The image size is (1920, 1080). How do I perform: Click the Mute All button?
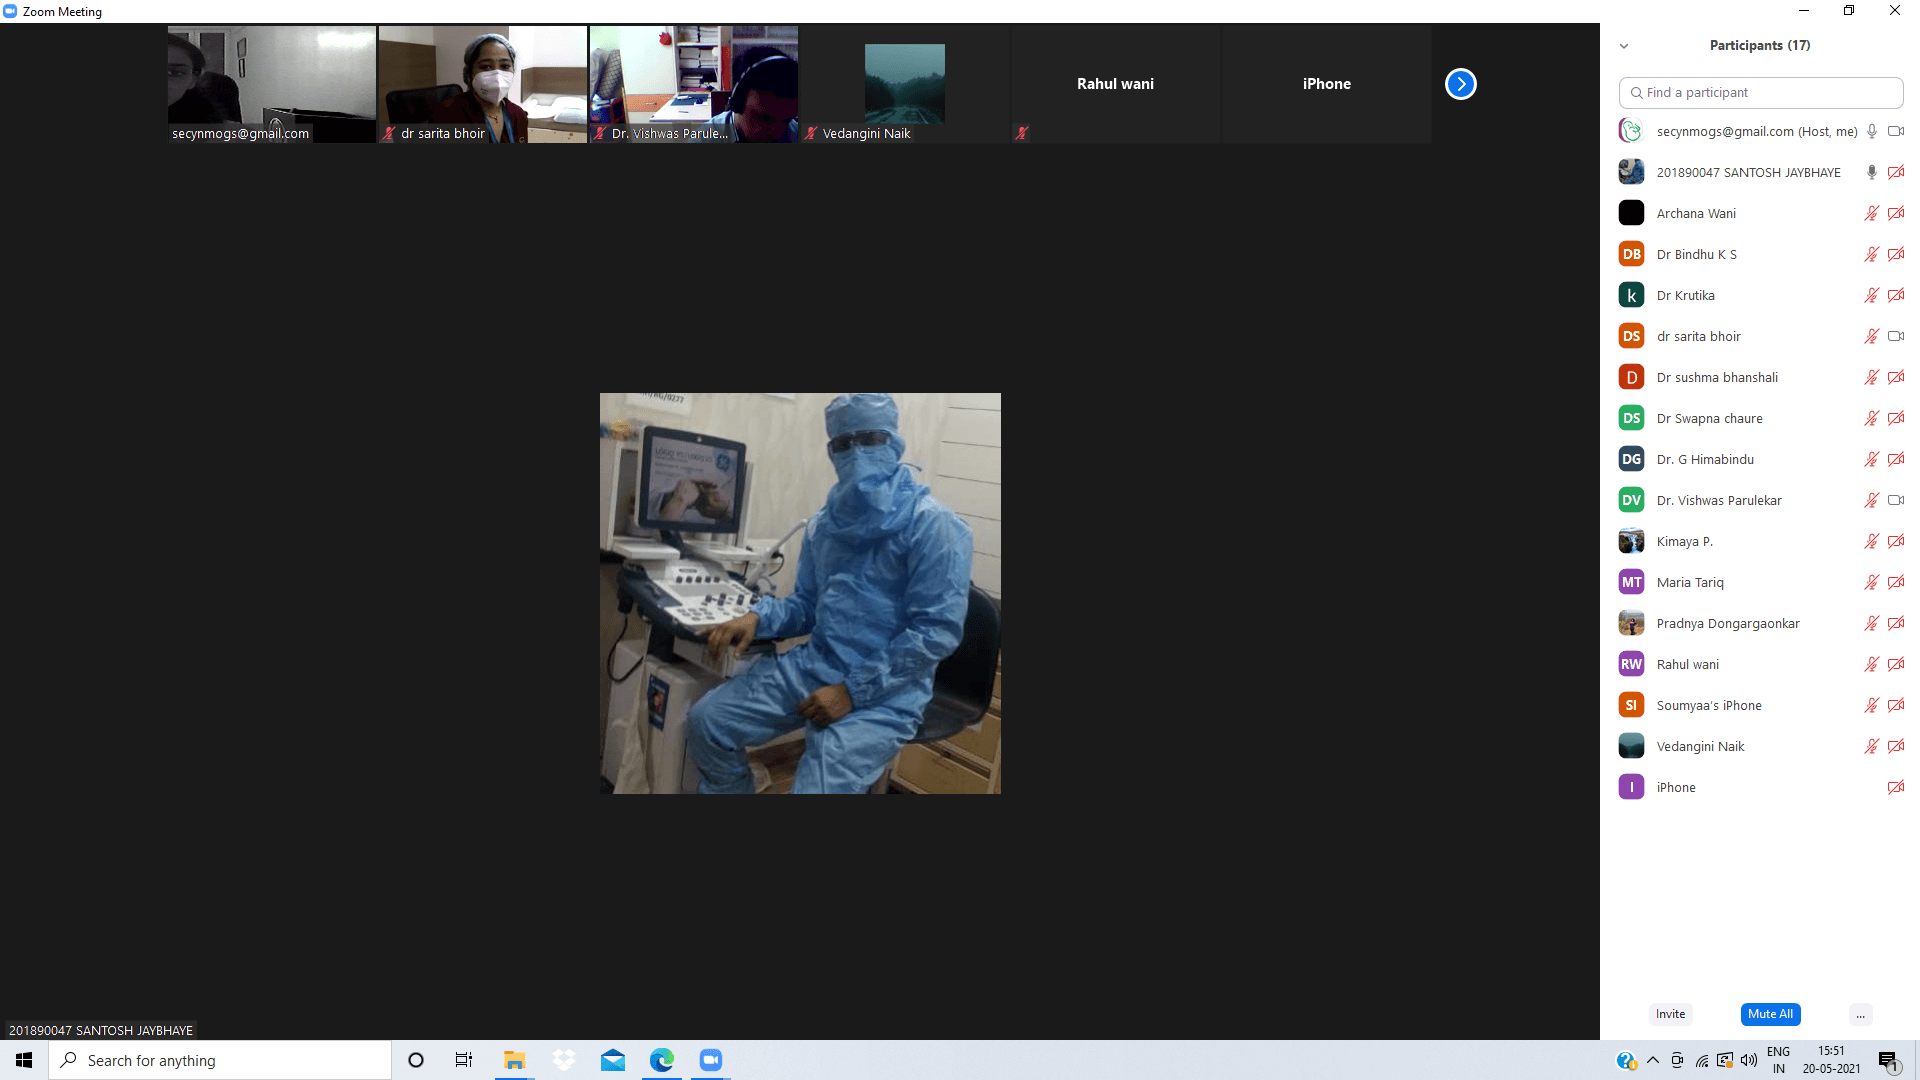(x=1770, y=1014)
